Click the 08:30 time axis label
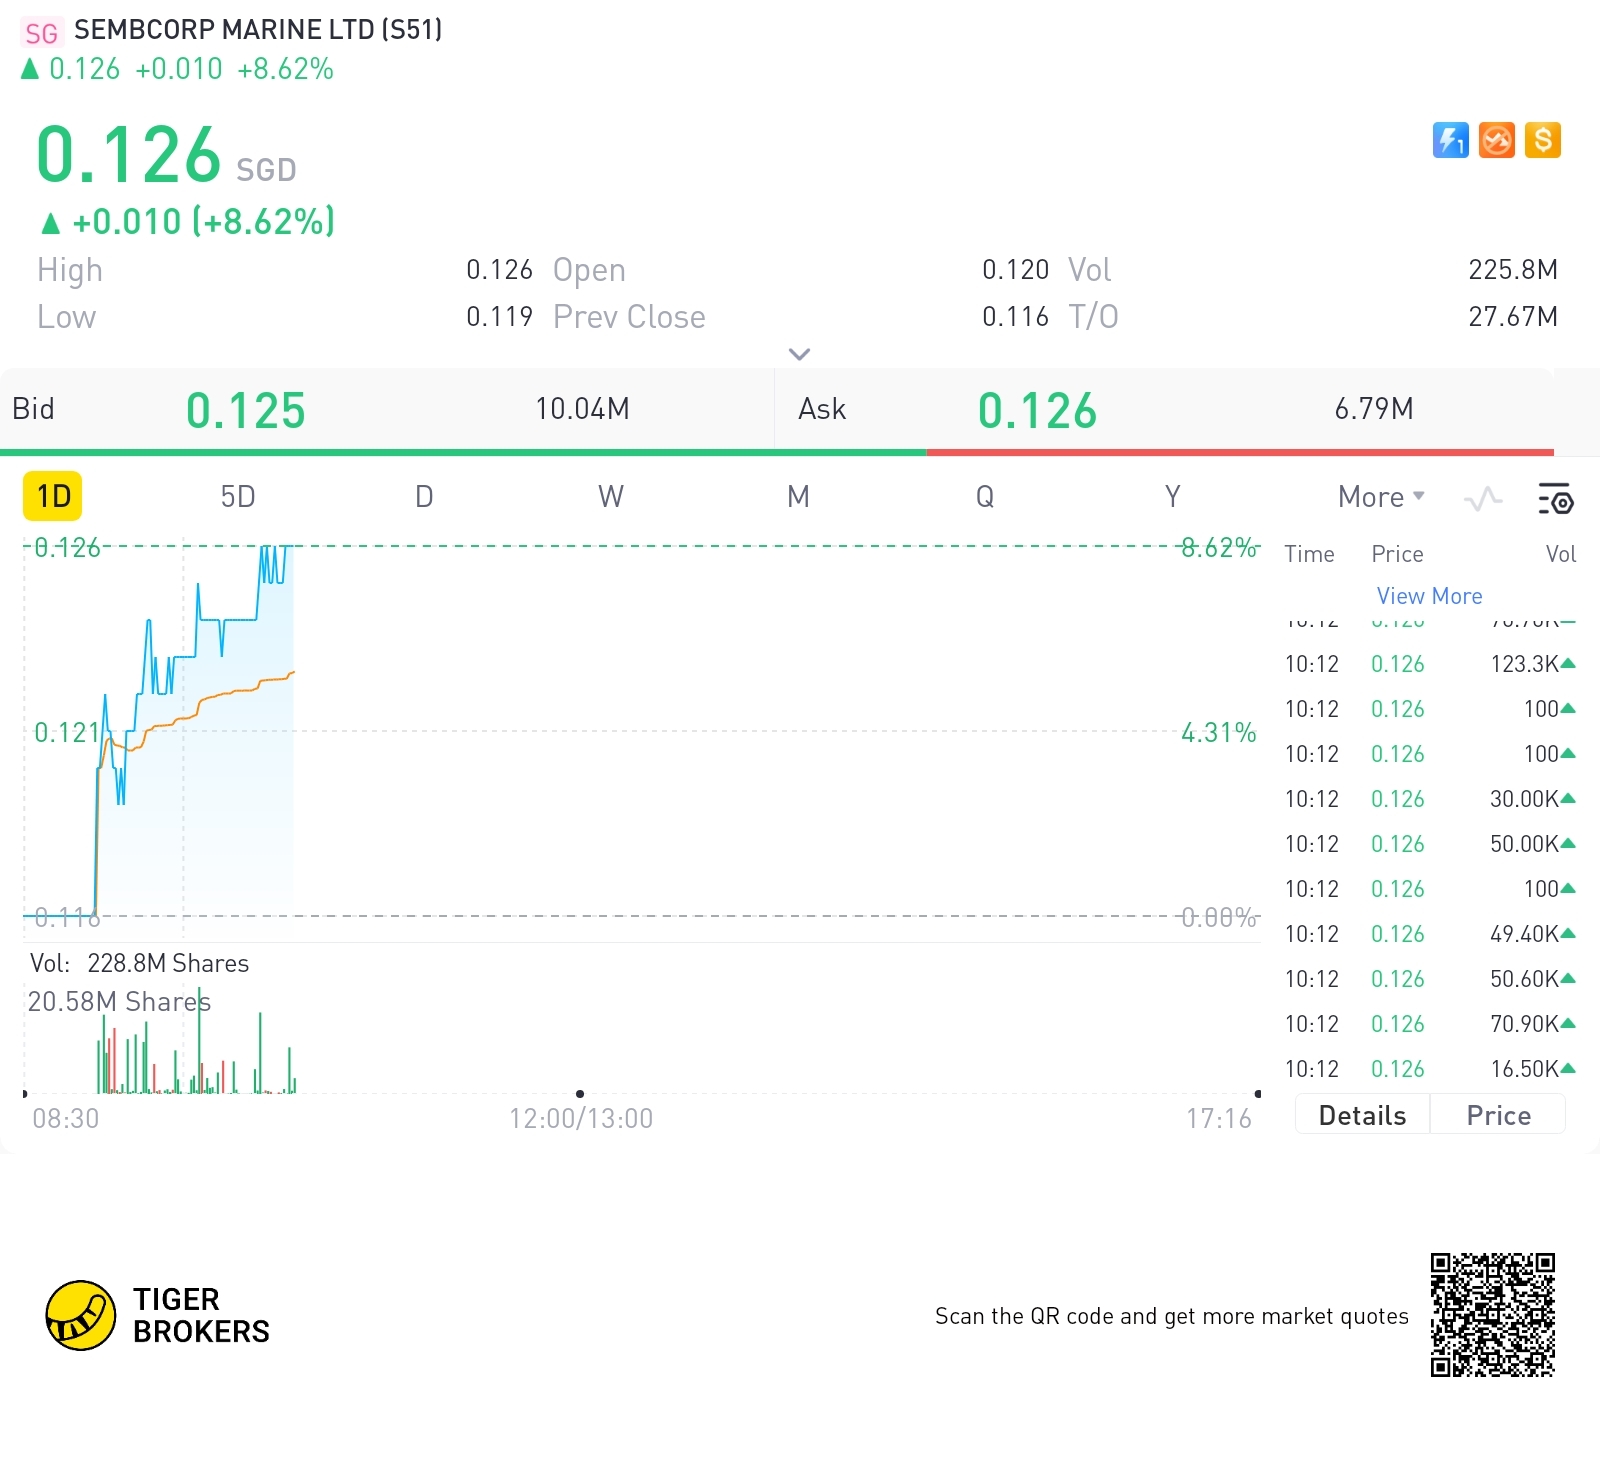Image resolution: width=1600 pixels, height=1477 pixels. point(66,1118)
